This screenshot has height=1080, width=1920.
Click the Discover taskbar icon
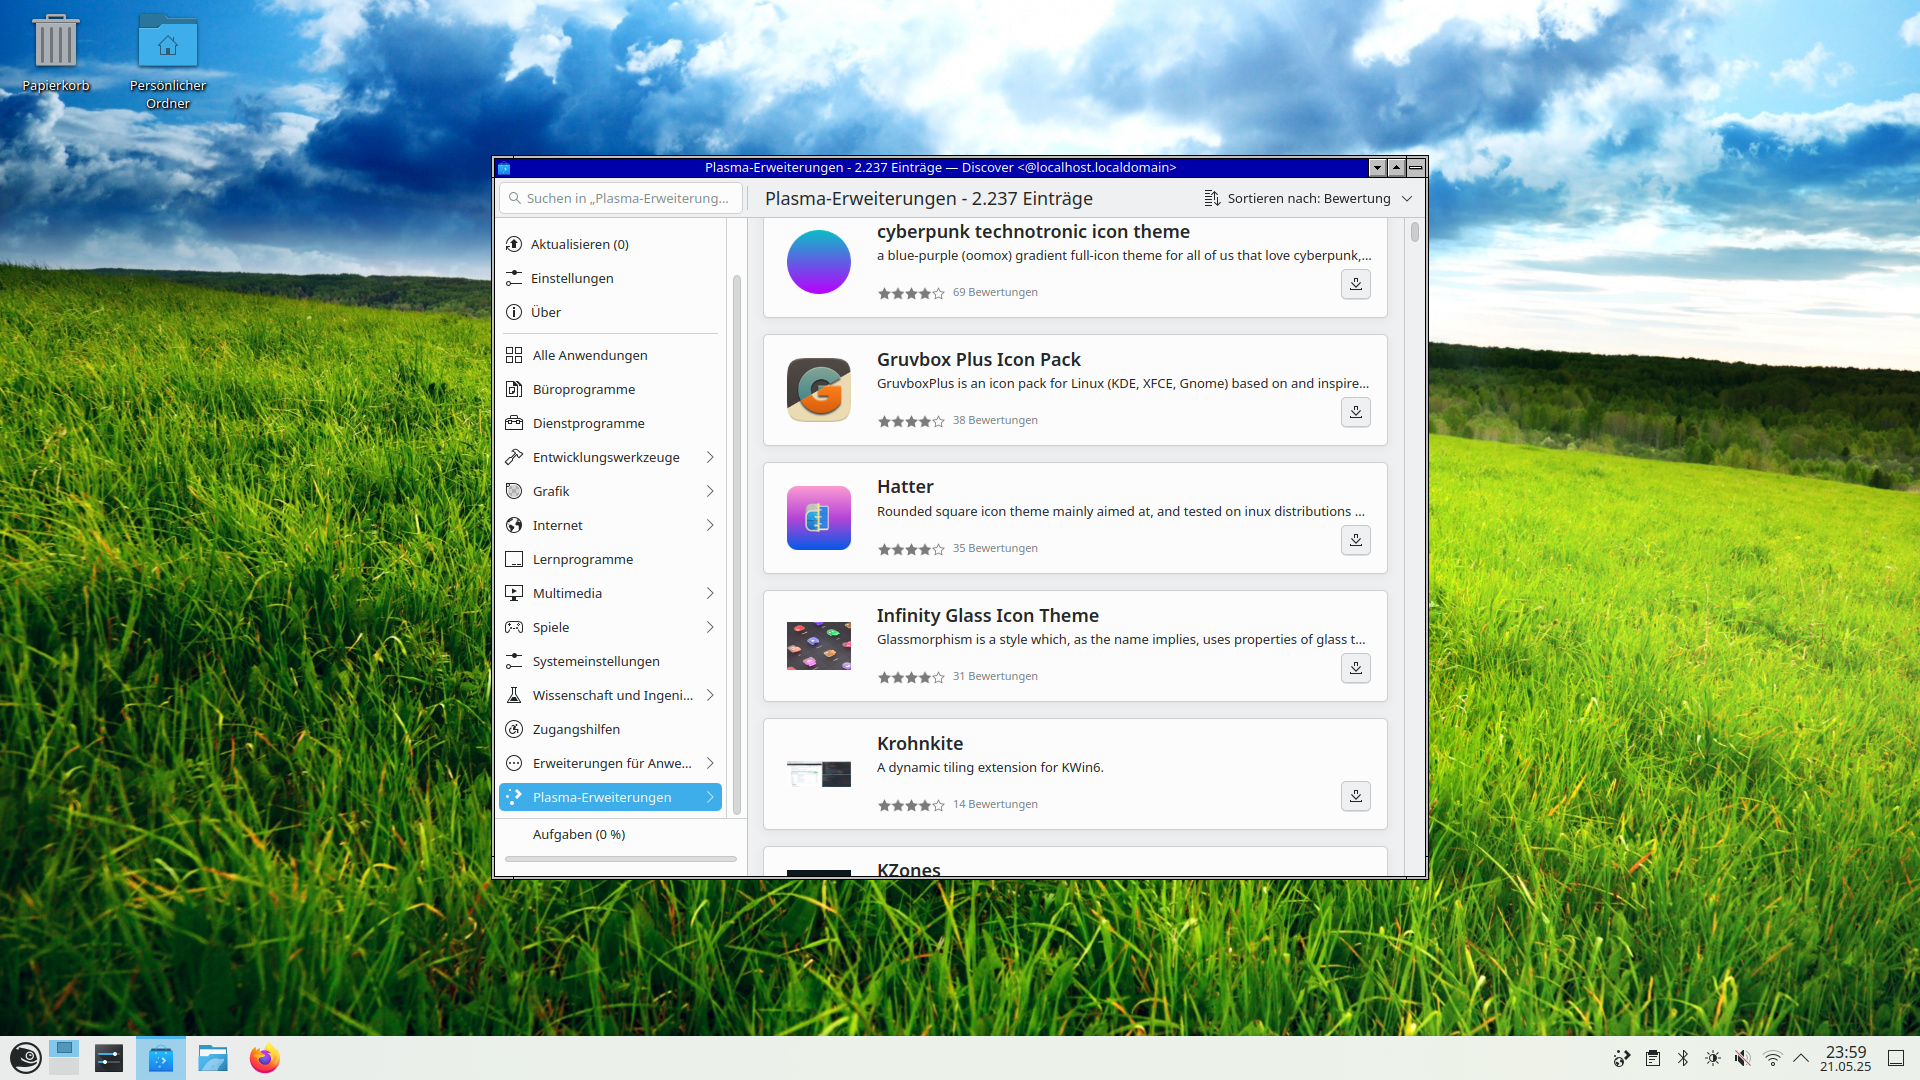tap(161, 1058)
